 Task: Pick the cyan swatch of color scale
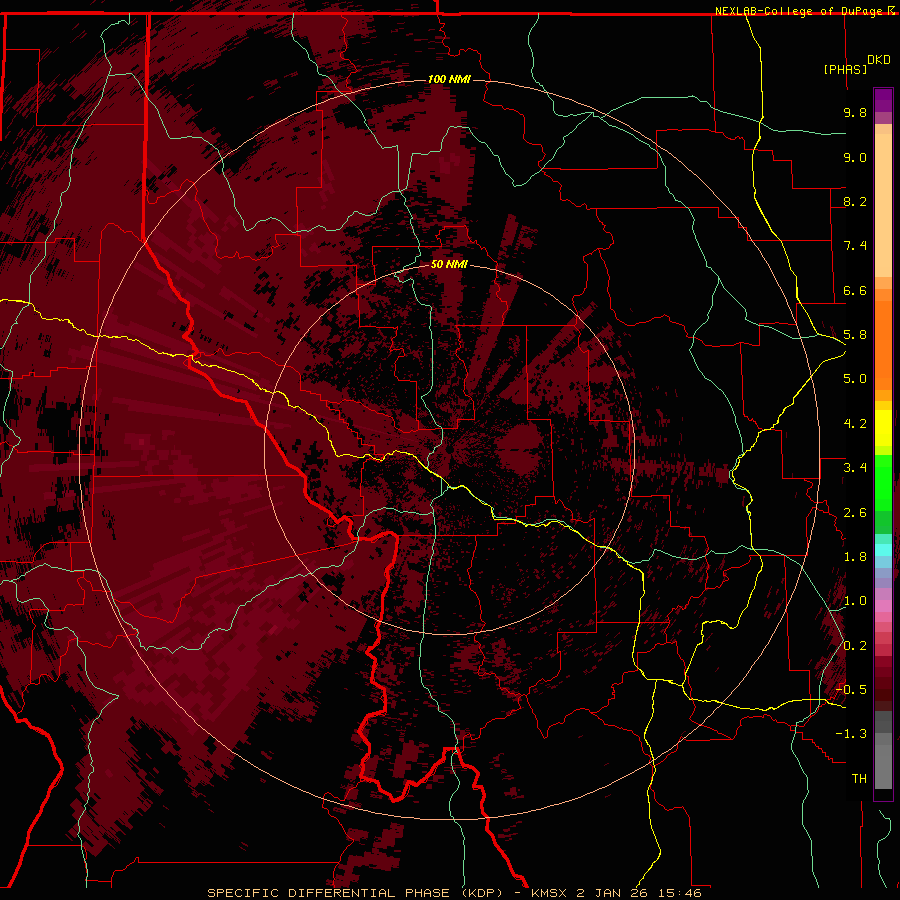(883, 549)
